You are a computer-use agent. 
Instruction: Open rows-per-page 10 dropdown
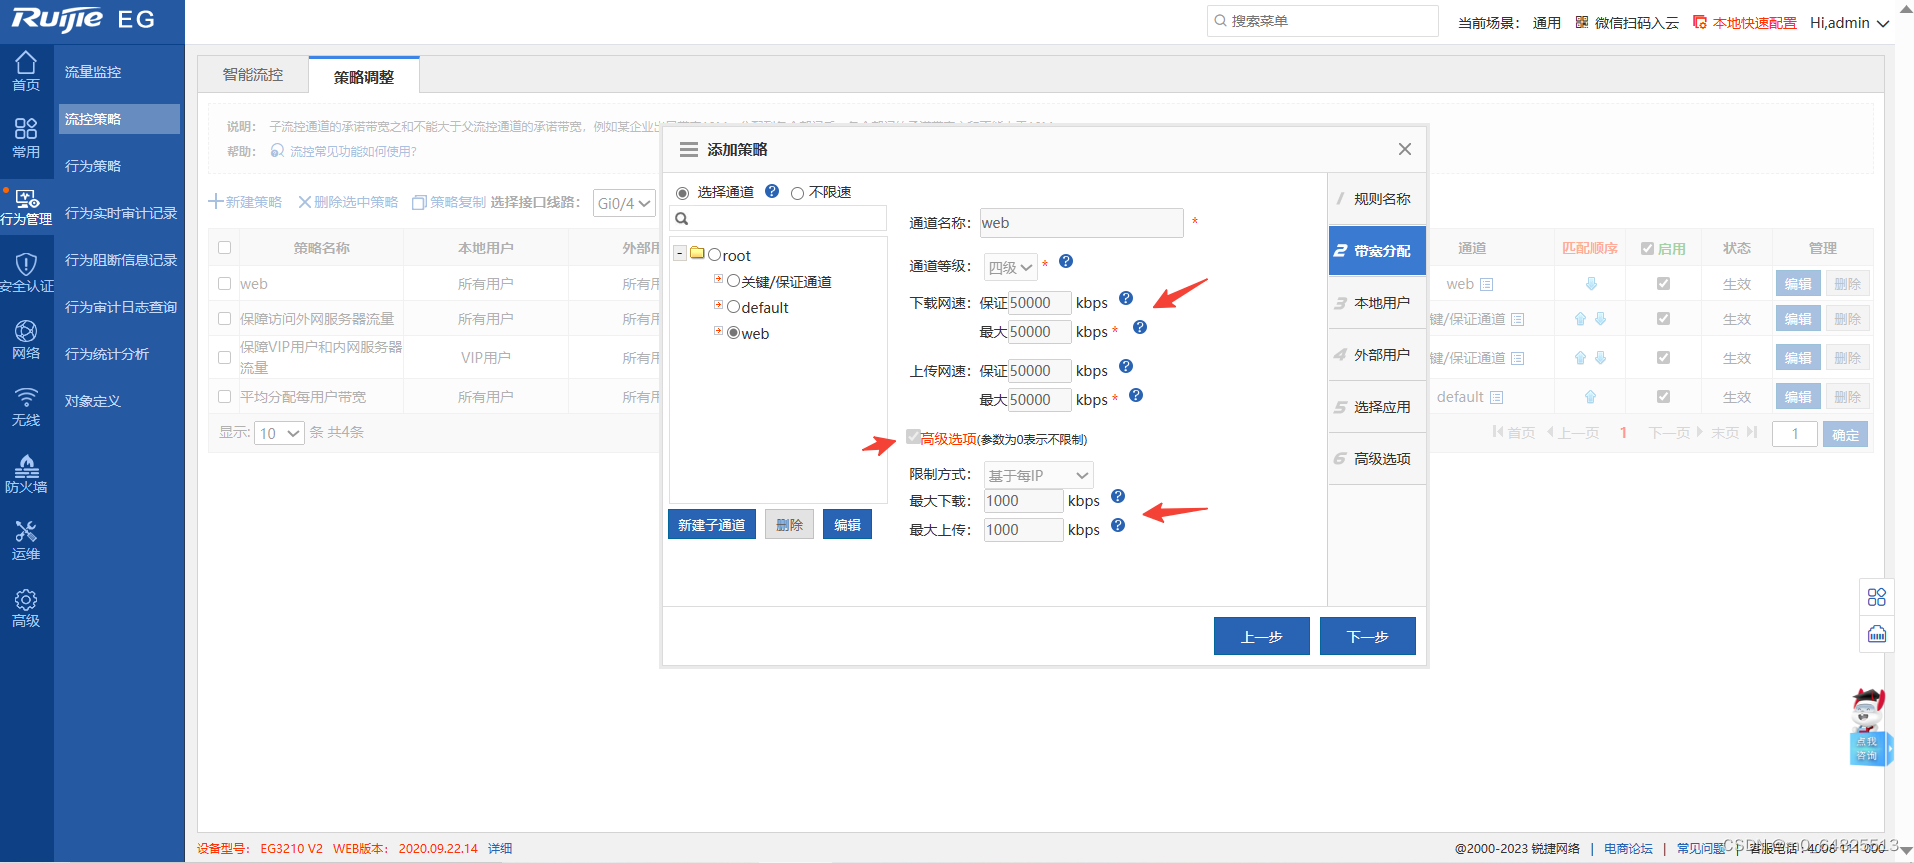pos(280,433)
